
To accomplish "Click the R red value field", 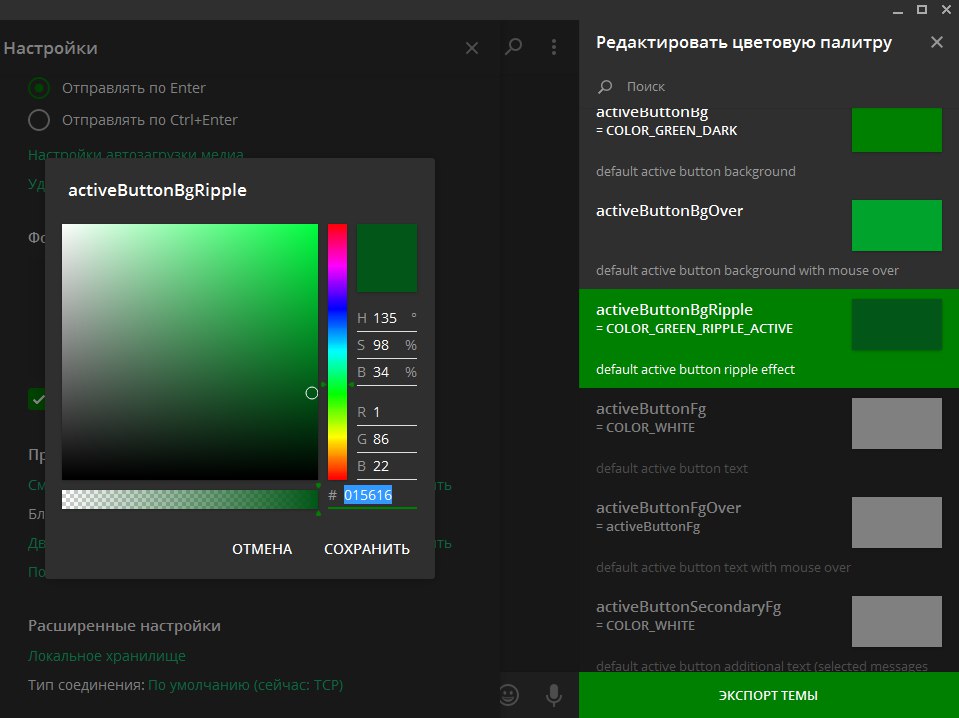I will tap(387, 412).
